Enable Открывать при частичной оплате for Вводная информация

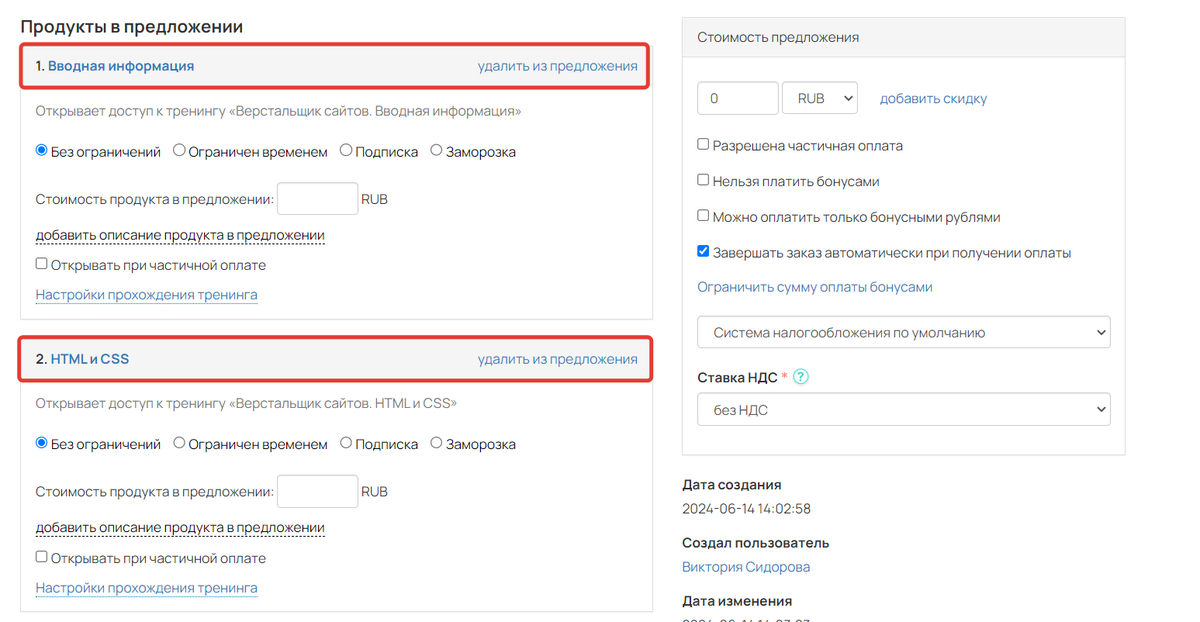[42, 264]
